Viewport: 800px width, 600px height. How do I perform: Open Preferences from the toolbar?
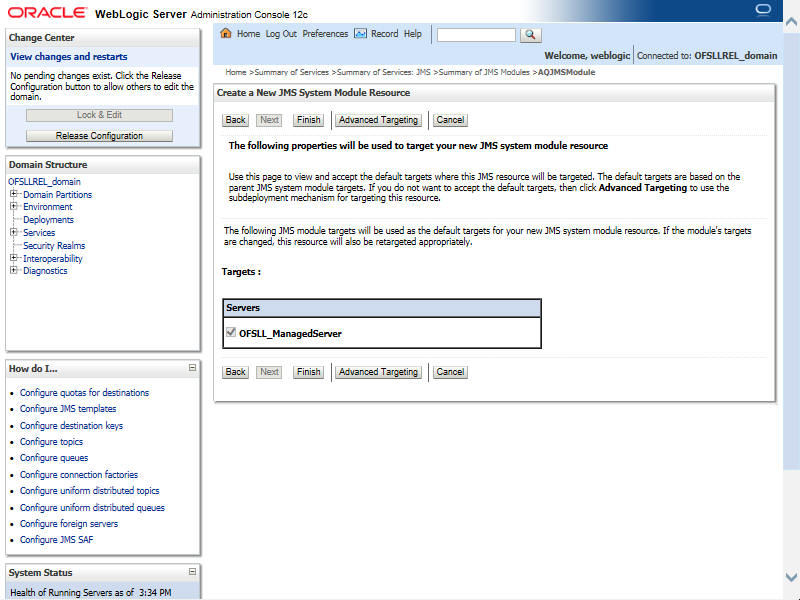(325, 34)
